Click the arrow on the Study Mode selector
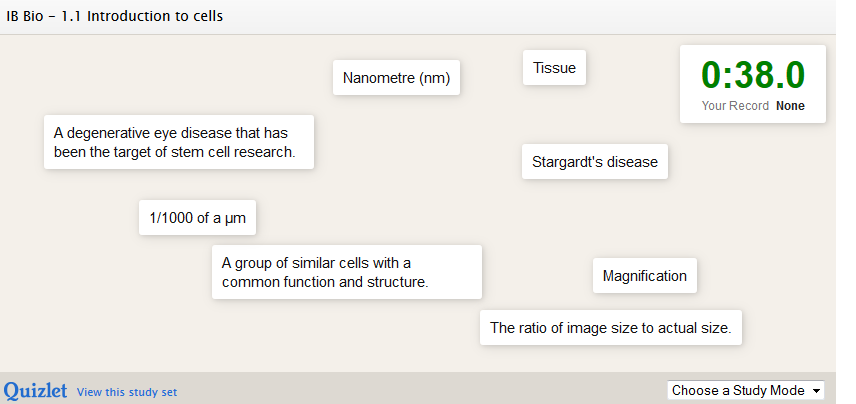 pyautogui.click(x=817, y=390)
